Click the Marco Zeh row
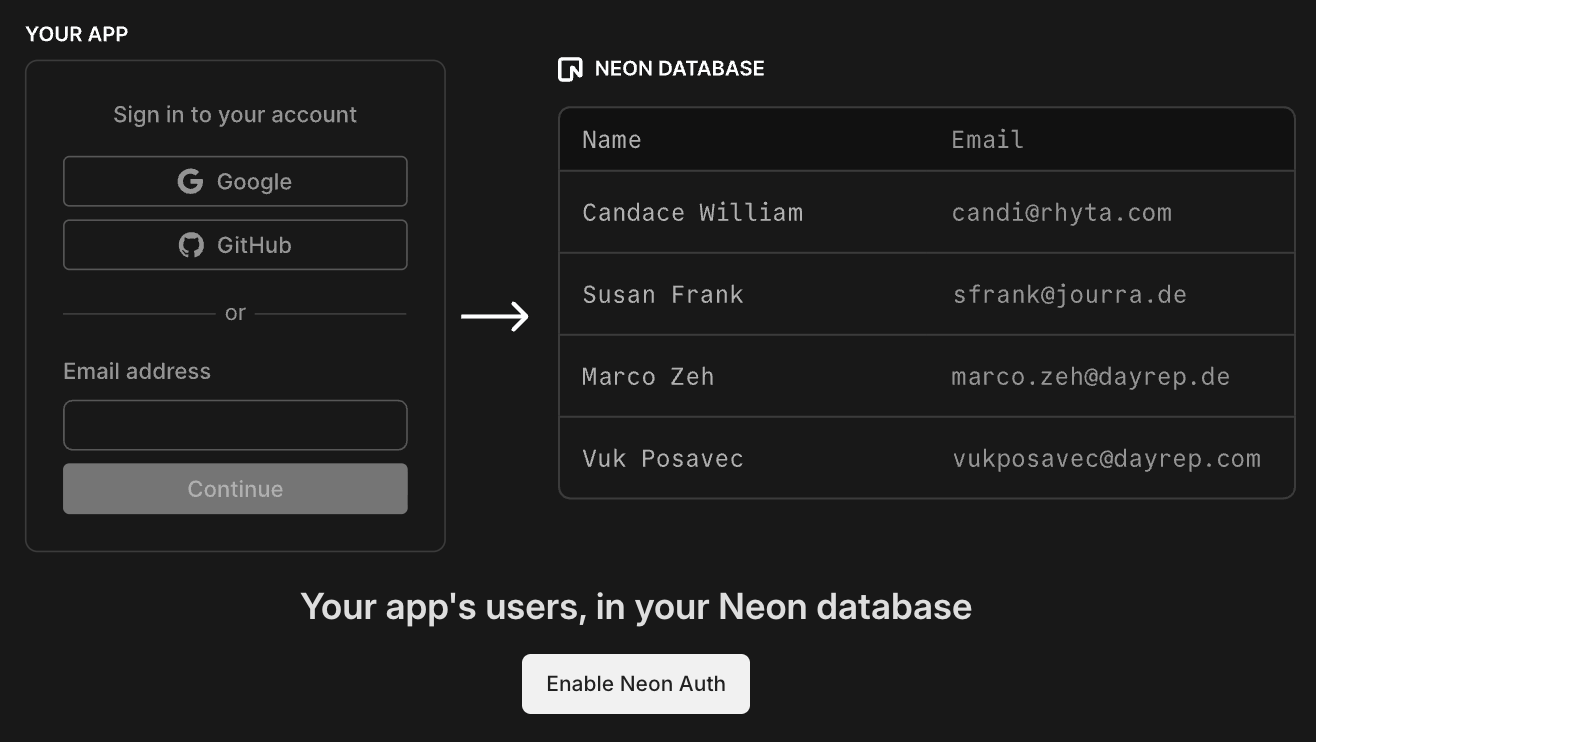Viewport: 1592px width, 742px height. (x=926, y=376)
